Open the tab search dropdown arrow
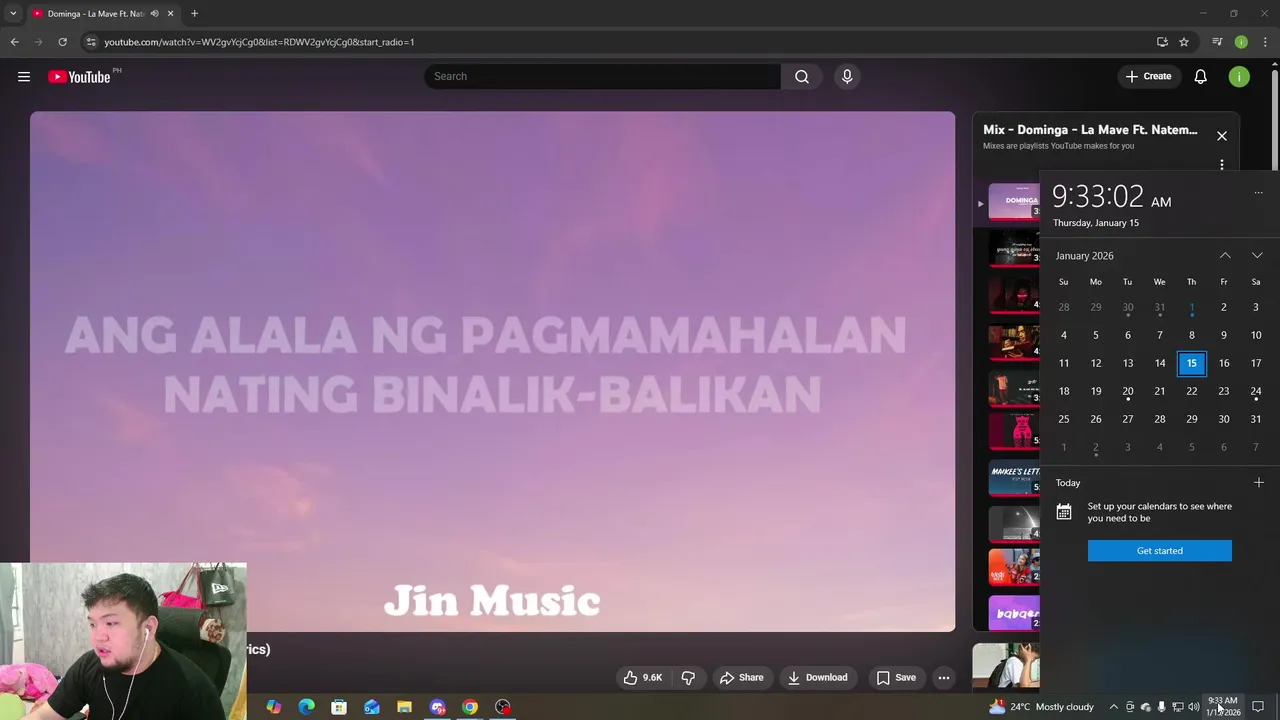 13,14
